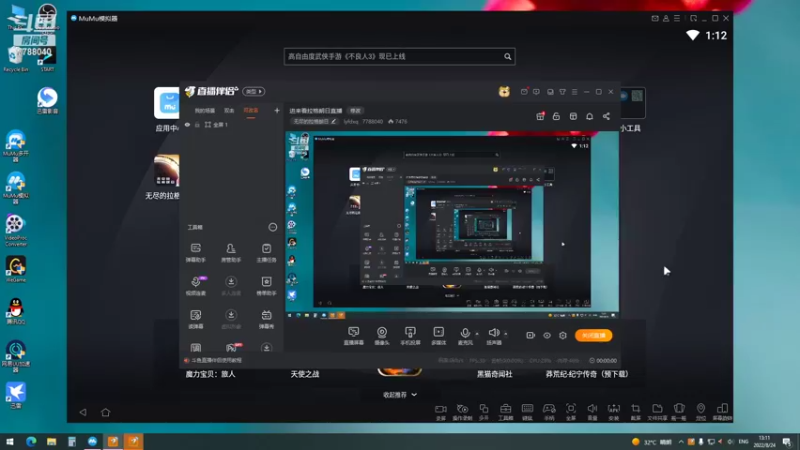
Task: Open hamburger menu in streaming app title bar
Action: point(574,92)
